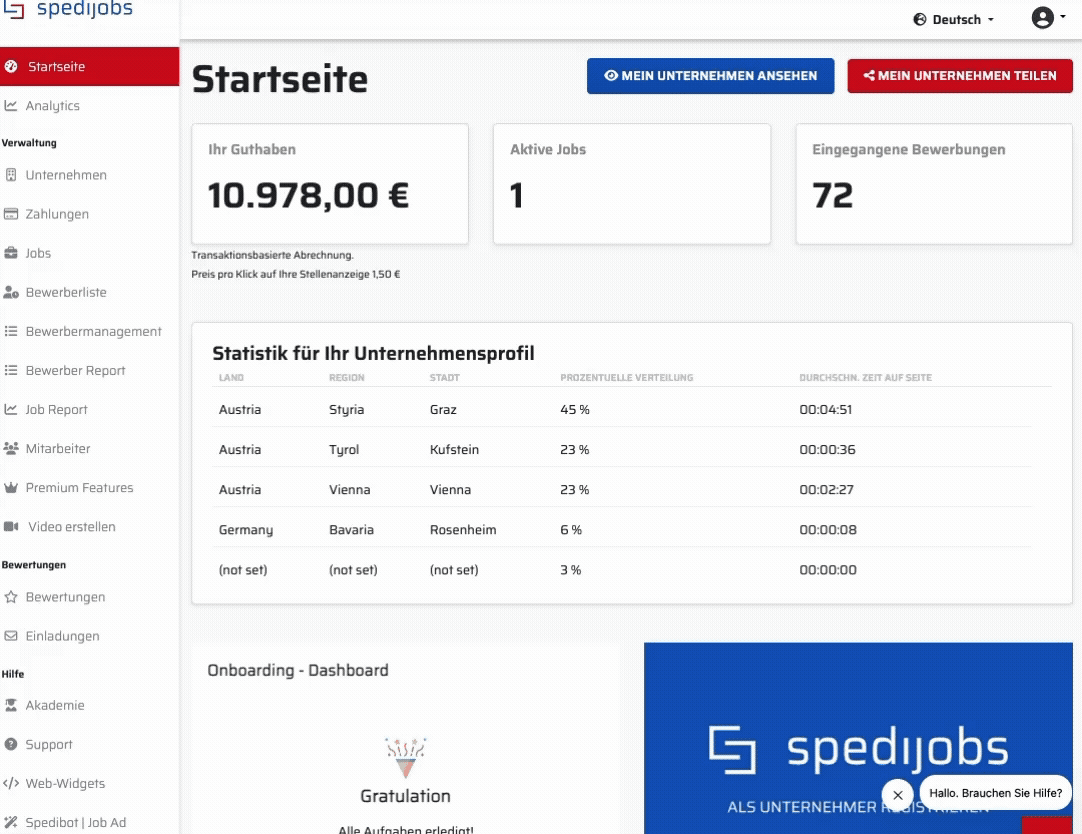Click Mein Unternehmen ansehen button

710,76
